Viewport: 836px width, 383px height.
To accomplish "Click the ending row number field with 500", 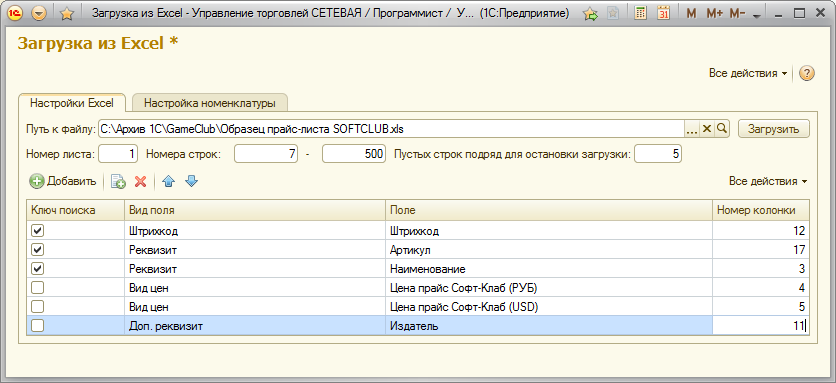I will tap(354, 155).
